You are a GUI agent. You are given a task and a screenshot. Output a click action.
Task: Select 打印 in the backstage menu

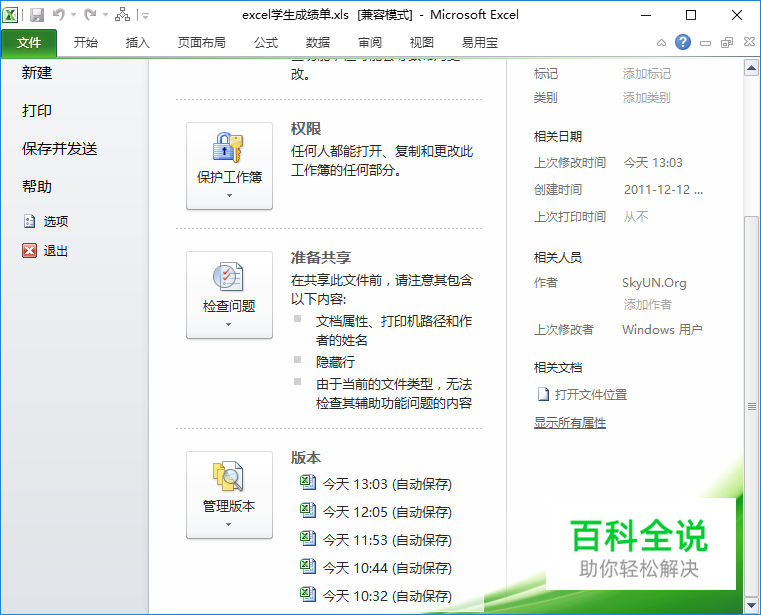[x=36, y=111]
